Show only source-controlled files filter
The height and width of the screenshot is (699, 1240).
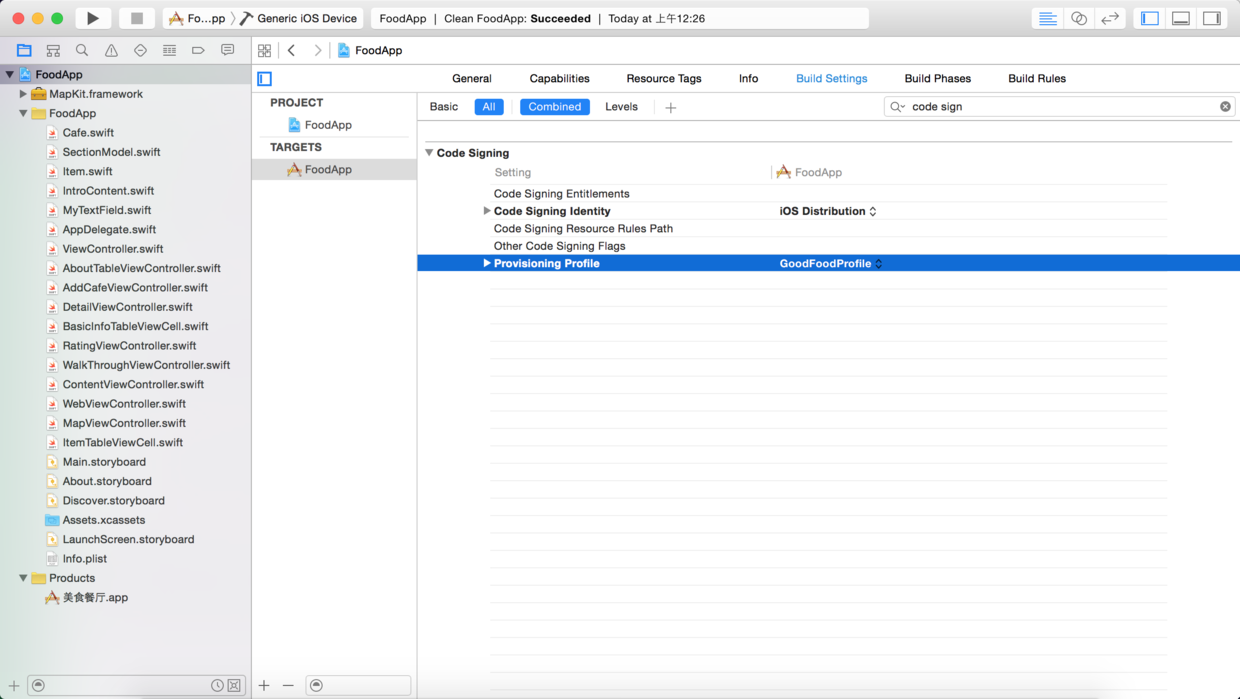[x=234, y=685]
